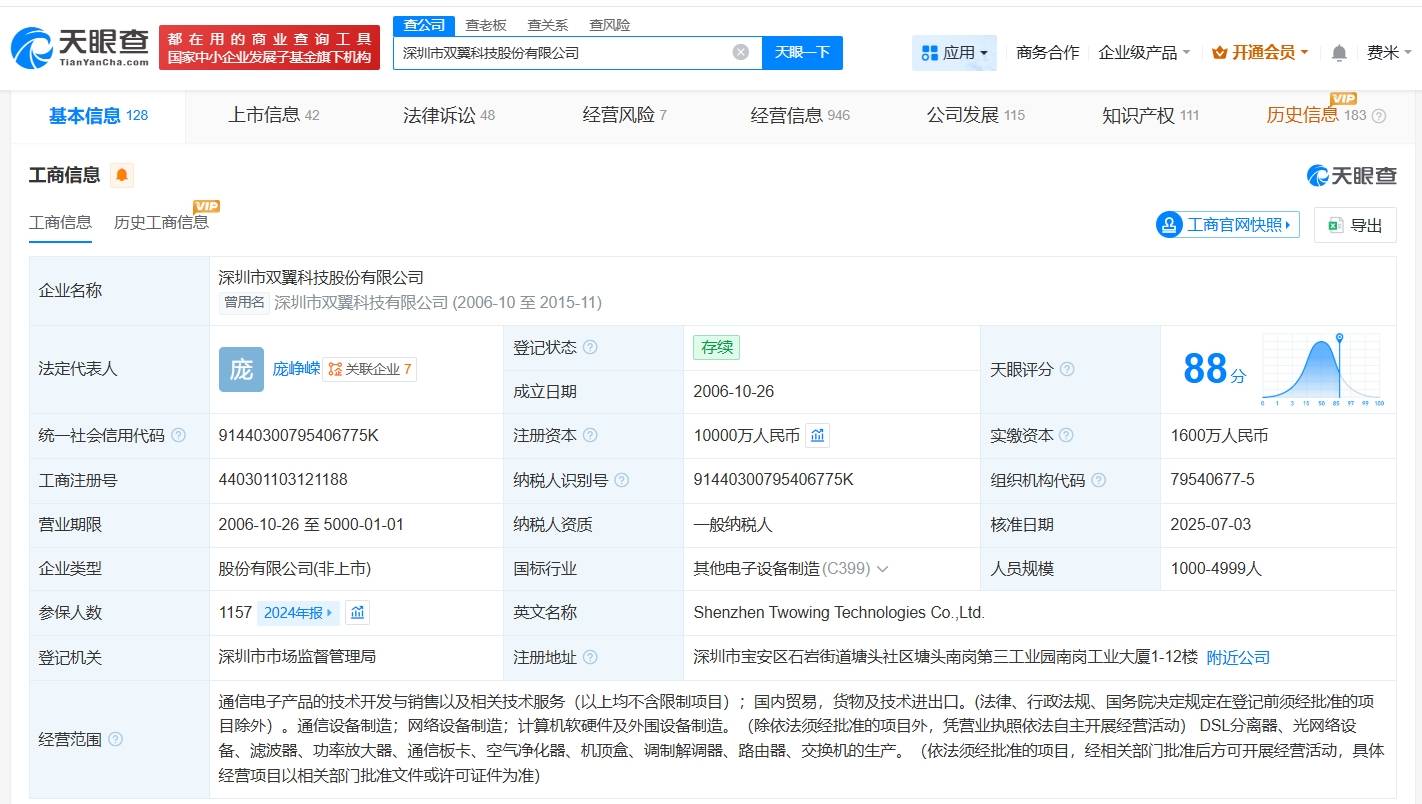The width and height of the screenshot is (1422, 804).
Task: Expand the 其他电子设备制造(C399) industry chevron
Action: 882,568
